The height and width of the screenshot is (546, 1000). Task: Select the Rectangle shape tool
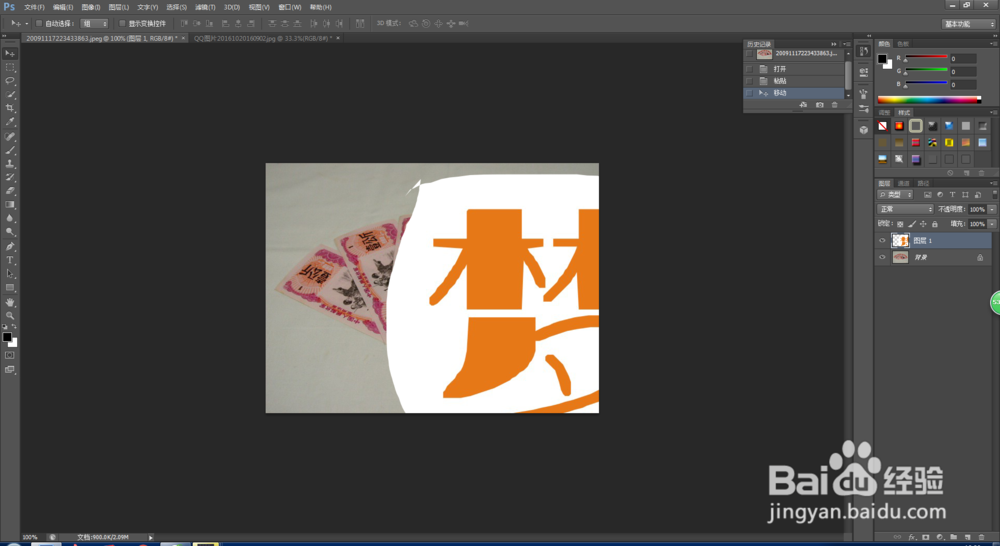pyautogui.click(x=10, y=288)
